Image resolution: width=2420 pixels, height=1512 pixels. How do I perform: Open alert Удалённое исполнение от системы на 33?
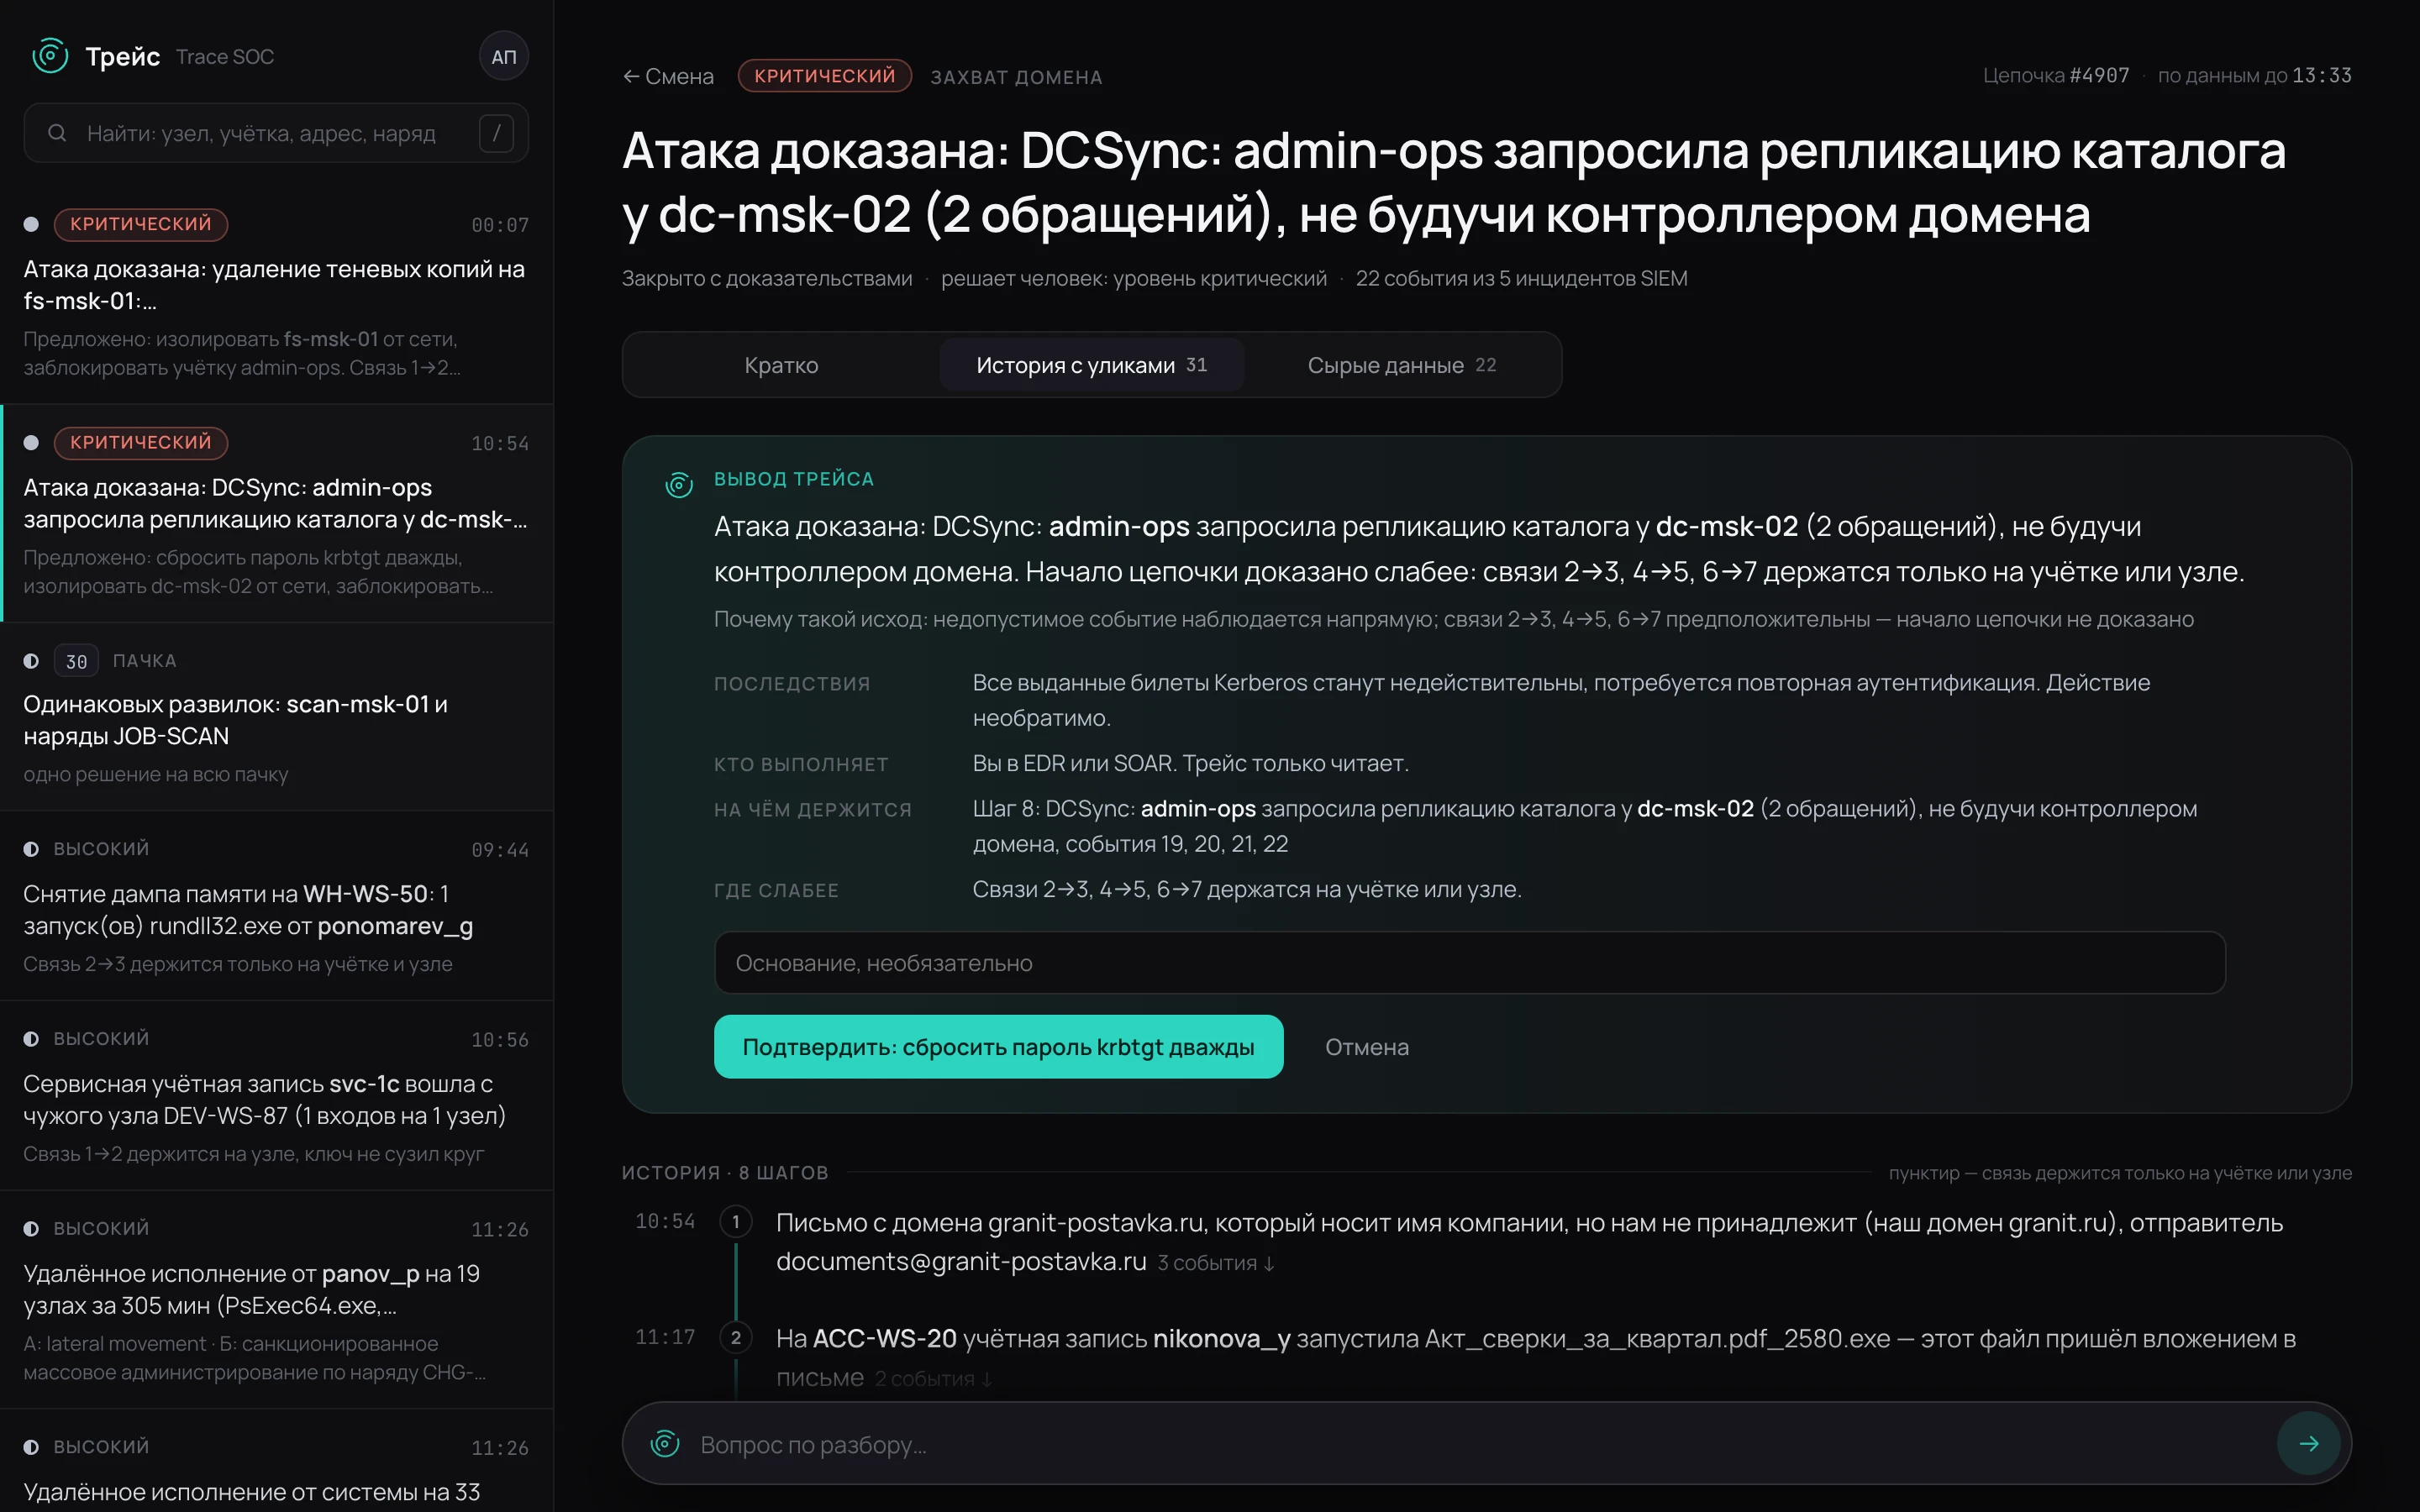click(276, 1462)
